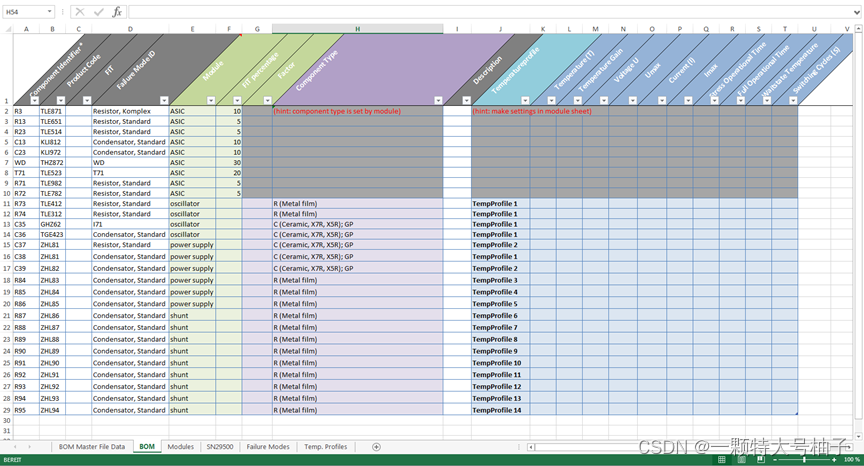Click inside the formula bar input
Image resolution: width=864 pixels, height=466 pixels.
click(490, 12)
